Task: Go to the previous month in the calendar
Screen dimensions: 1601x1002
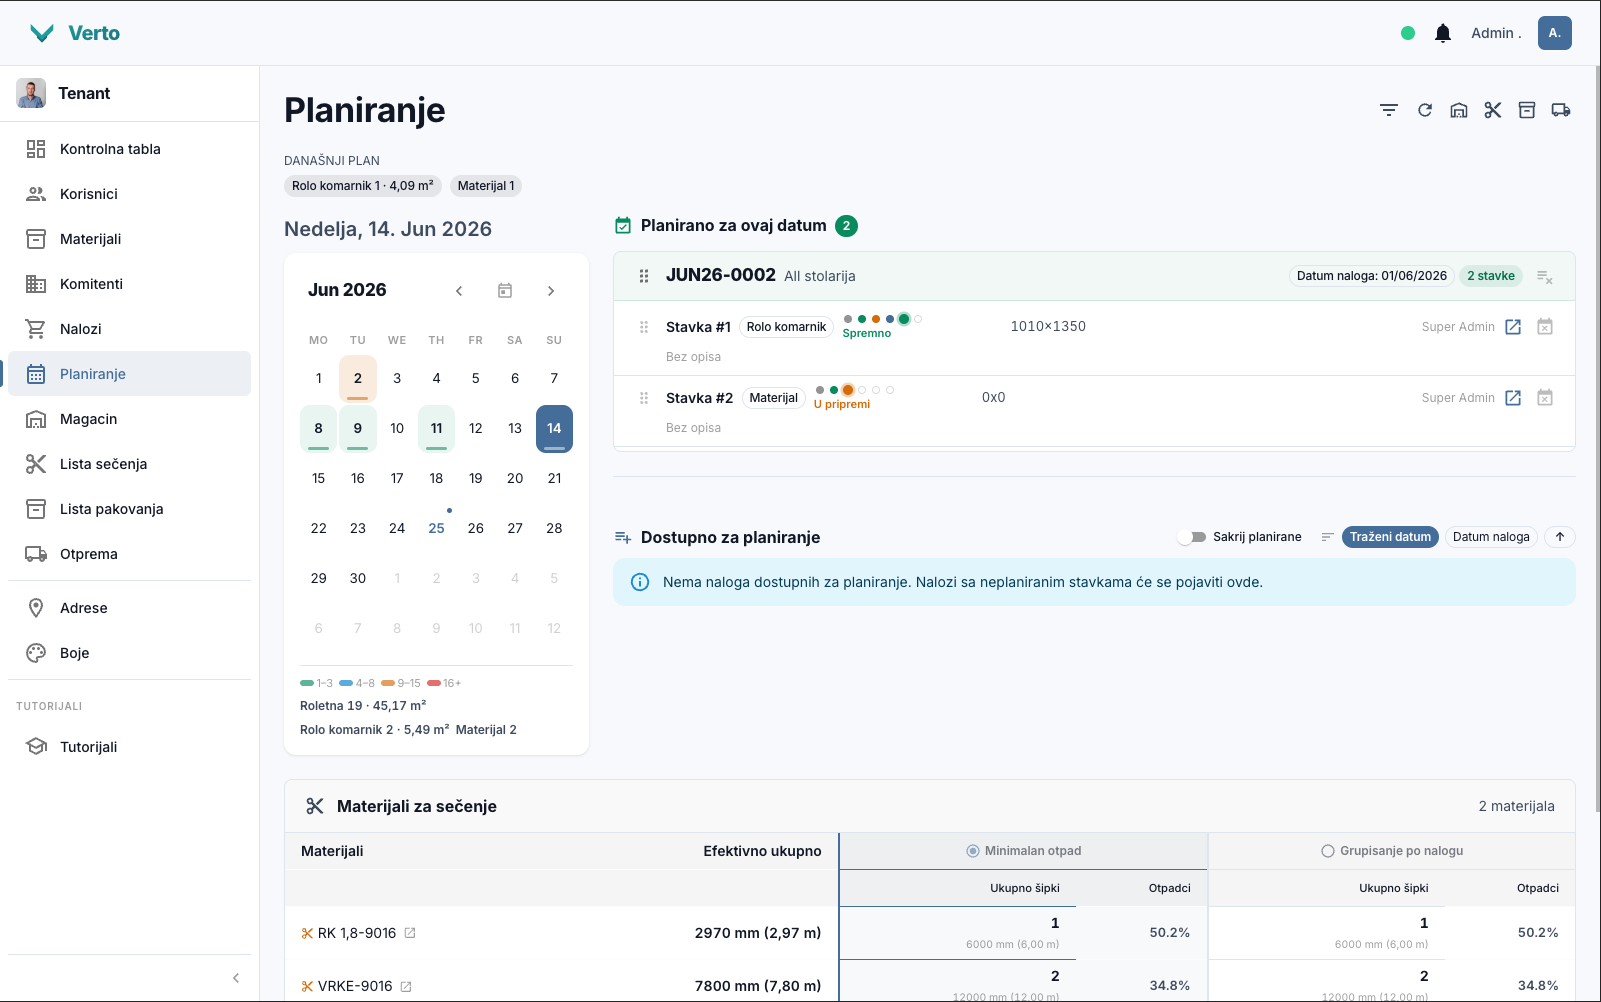Action: 459,291
